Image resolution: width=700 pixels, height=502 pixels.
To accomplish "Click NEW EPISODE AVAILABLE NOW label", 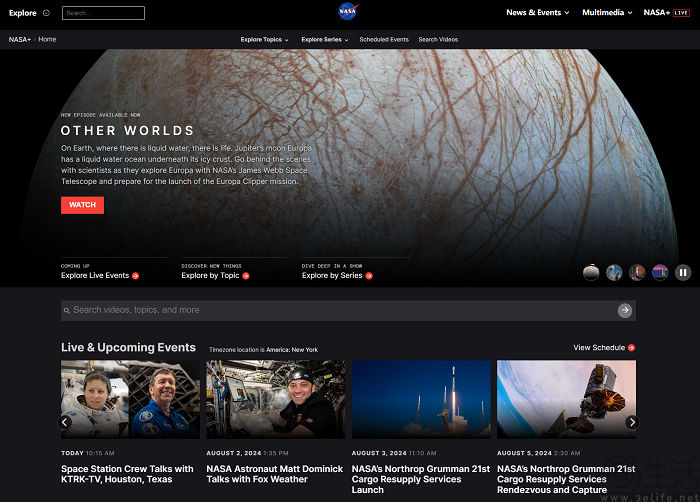I will pyautogui.click(x=100, y=115).
